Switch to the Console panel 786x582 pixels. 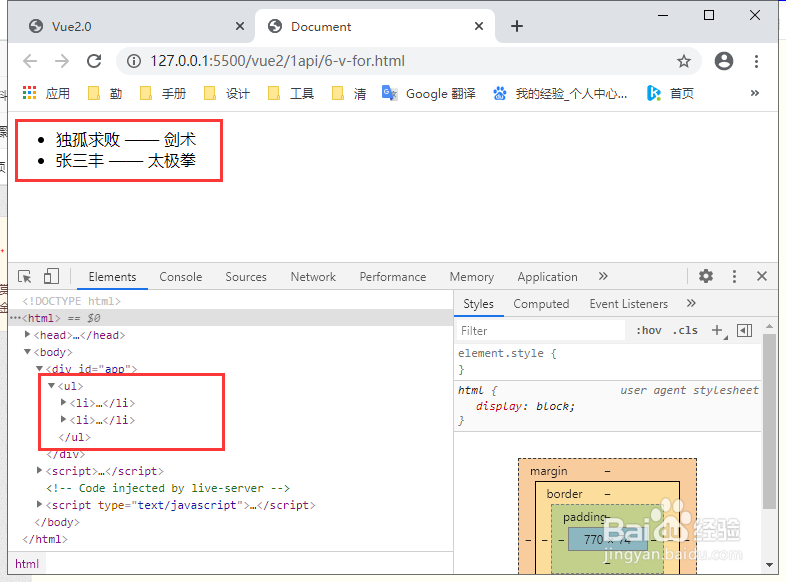(180, 277)
